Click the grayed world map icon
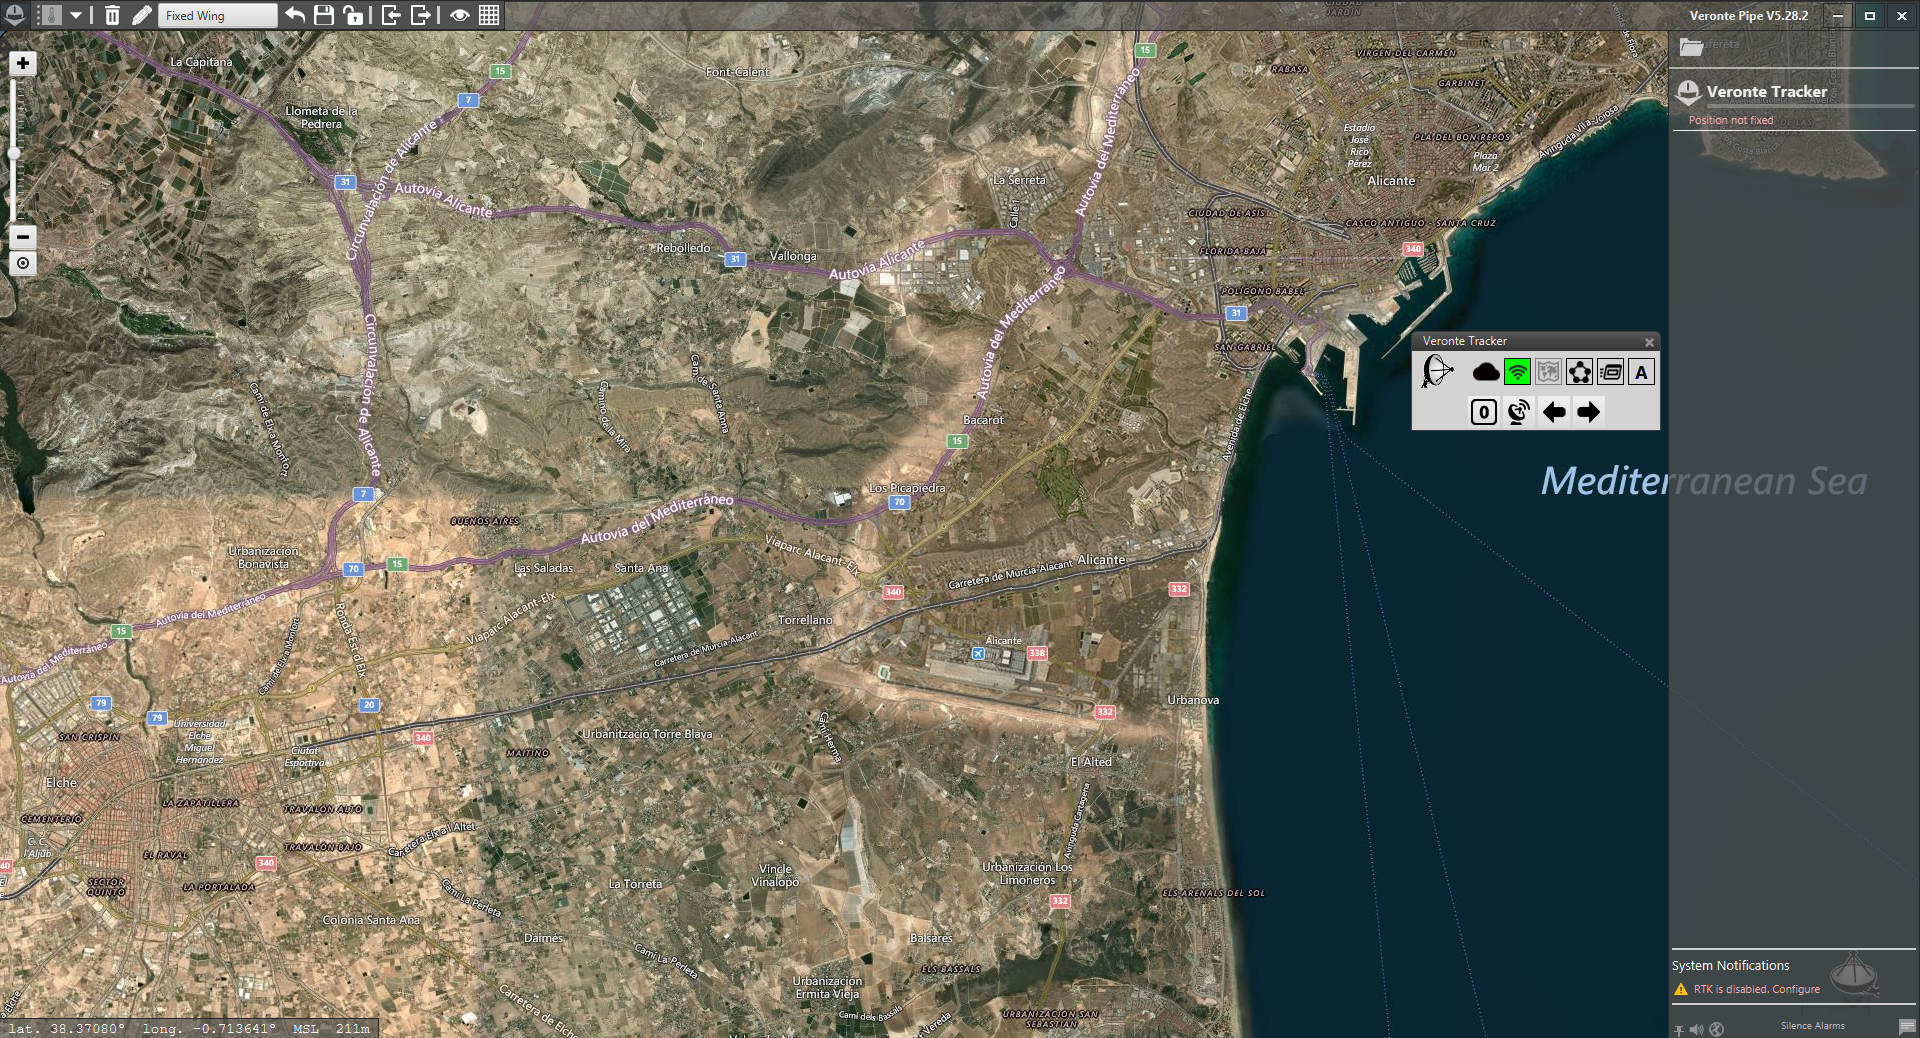 pyautogui.click(x=1548, y=372)
